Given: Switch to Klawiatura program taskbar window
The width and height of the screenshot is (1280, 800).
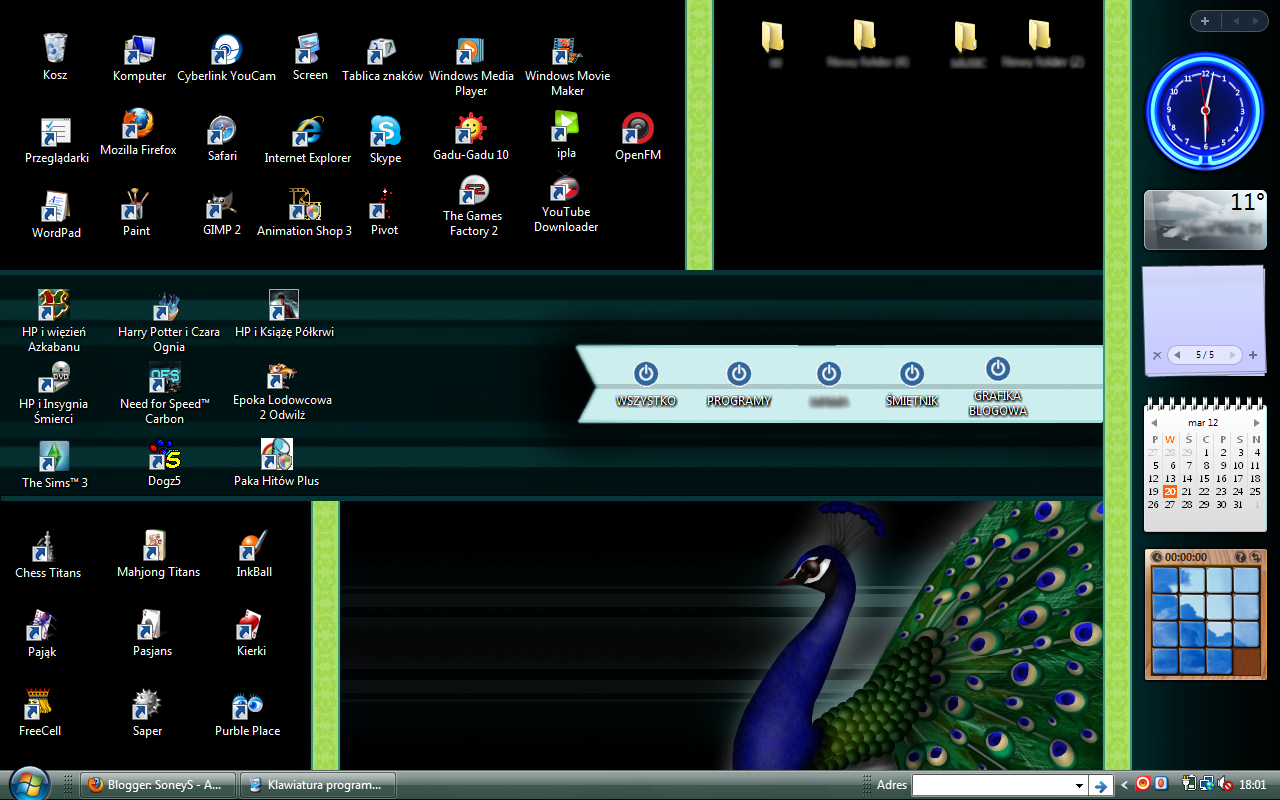Looking at the screenshot, I should coord(318,785).
